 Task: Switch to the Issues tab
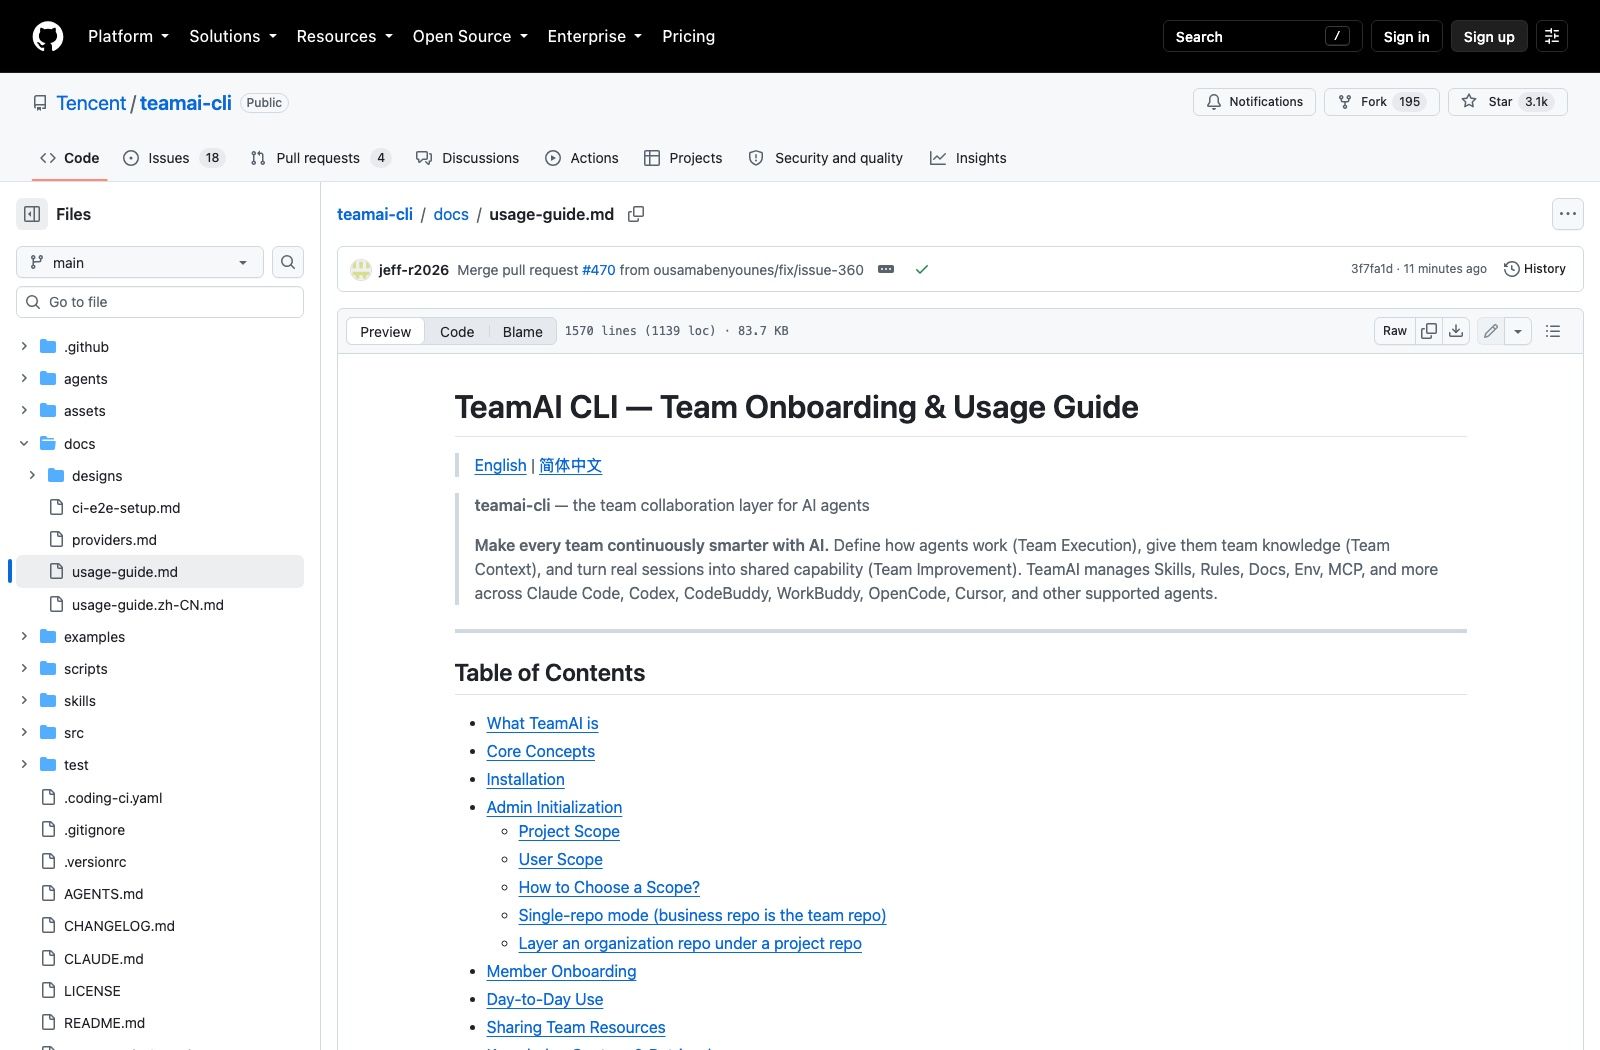click(174, 158)
